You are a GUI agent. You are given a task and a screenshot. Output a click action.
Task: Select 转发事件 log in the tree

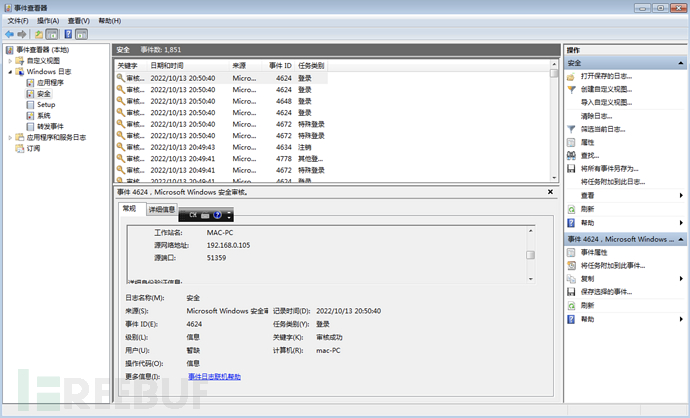[x=50, y=127]
